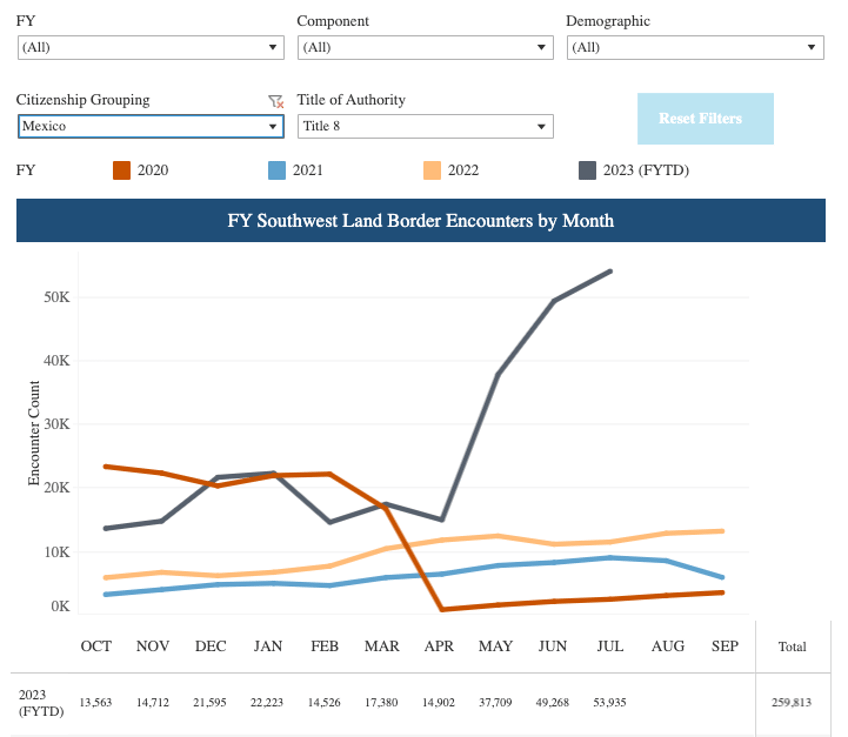Screen dimensions: 848x737
Task: Click the JAN month column header
Action: pyautogui.click(x=268, y=646)
